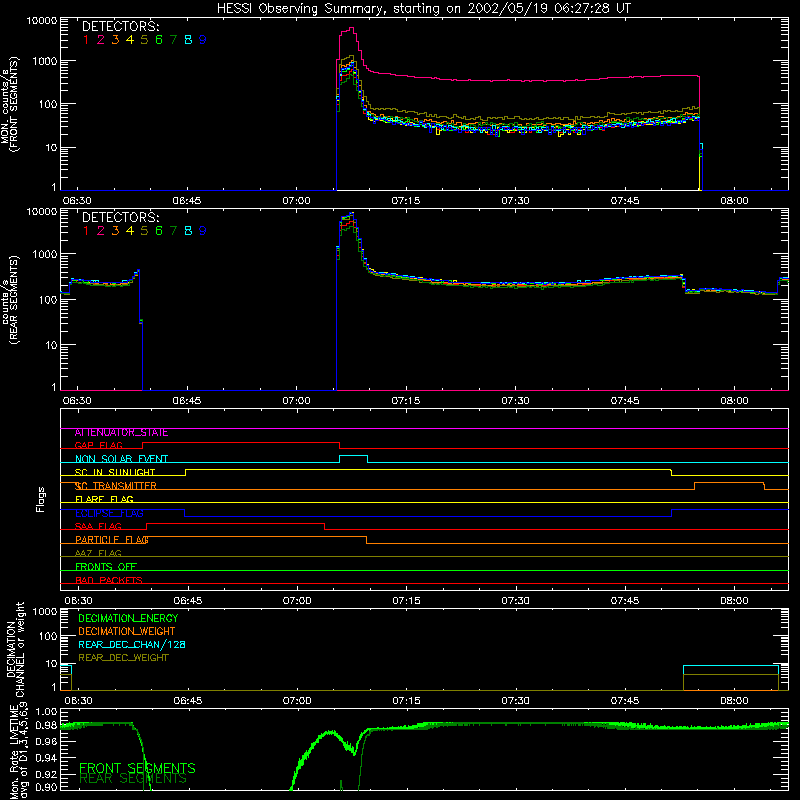
Task: Click the FRONT SEGMENTS livetime legend text
Action: point(137,768)
